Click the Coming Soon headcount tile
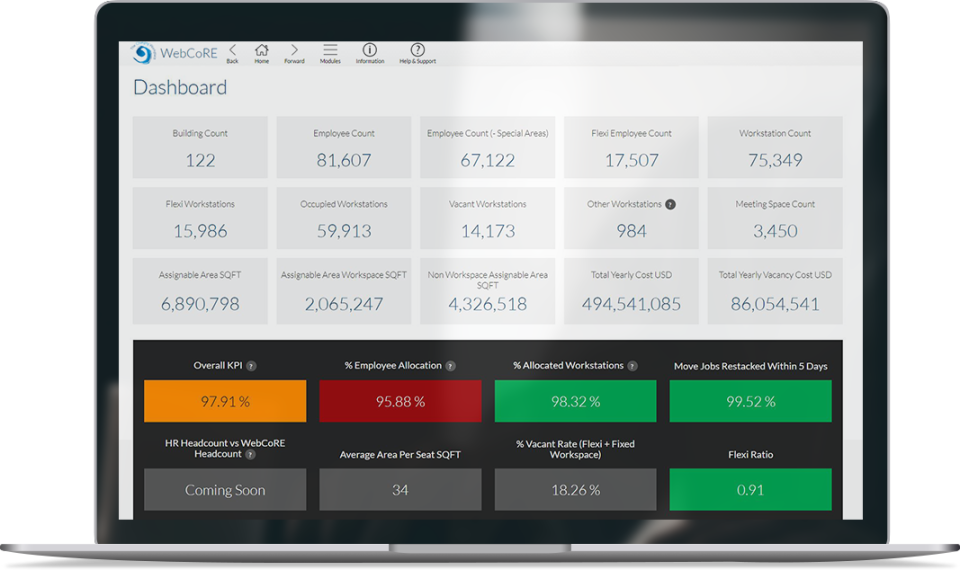The width and height of the screenshot is (960, 570). [x=225, y=490]
